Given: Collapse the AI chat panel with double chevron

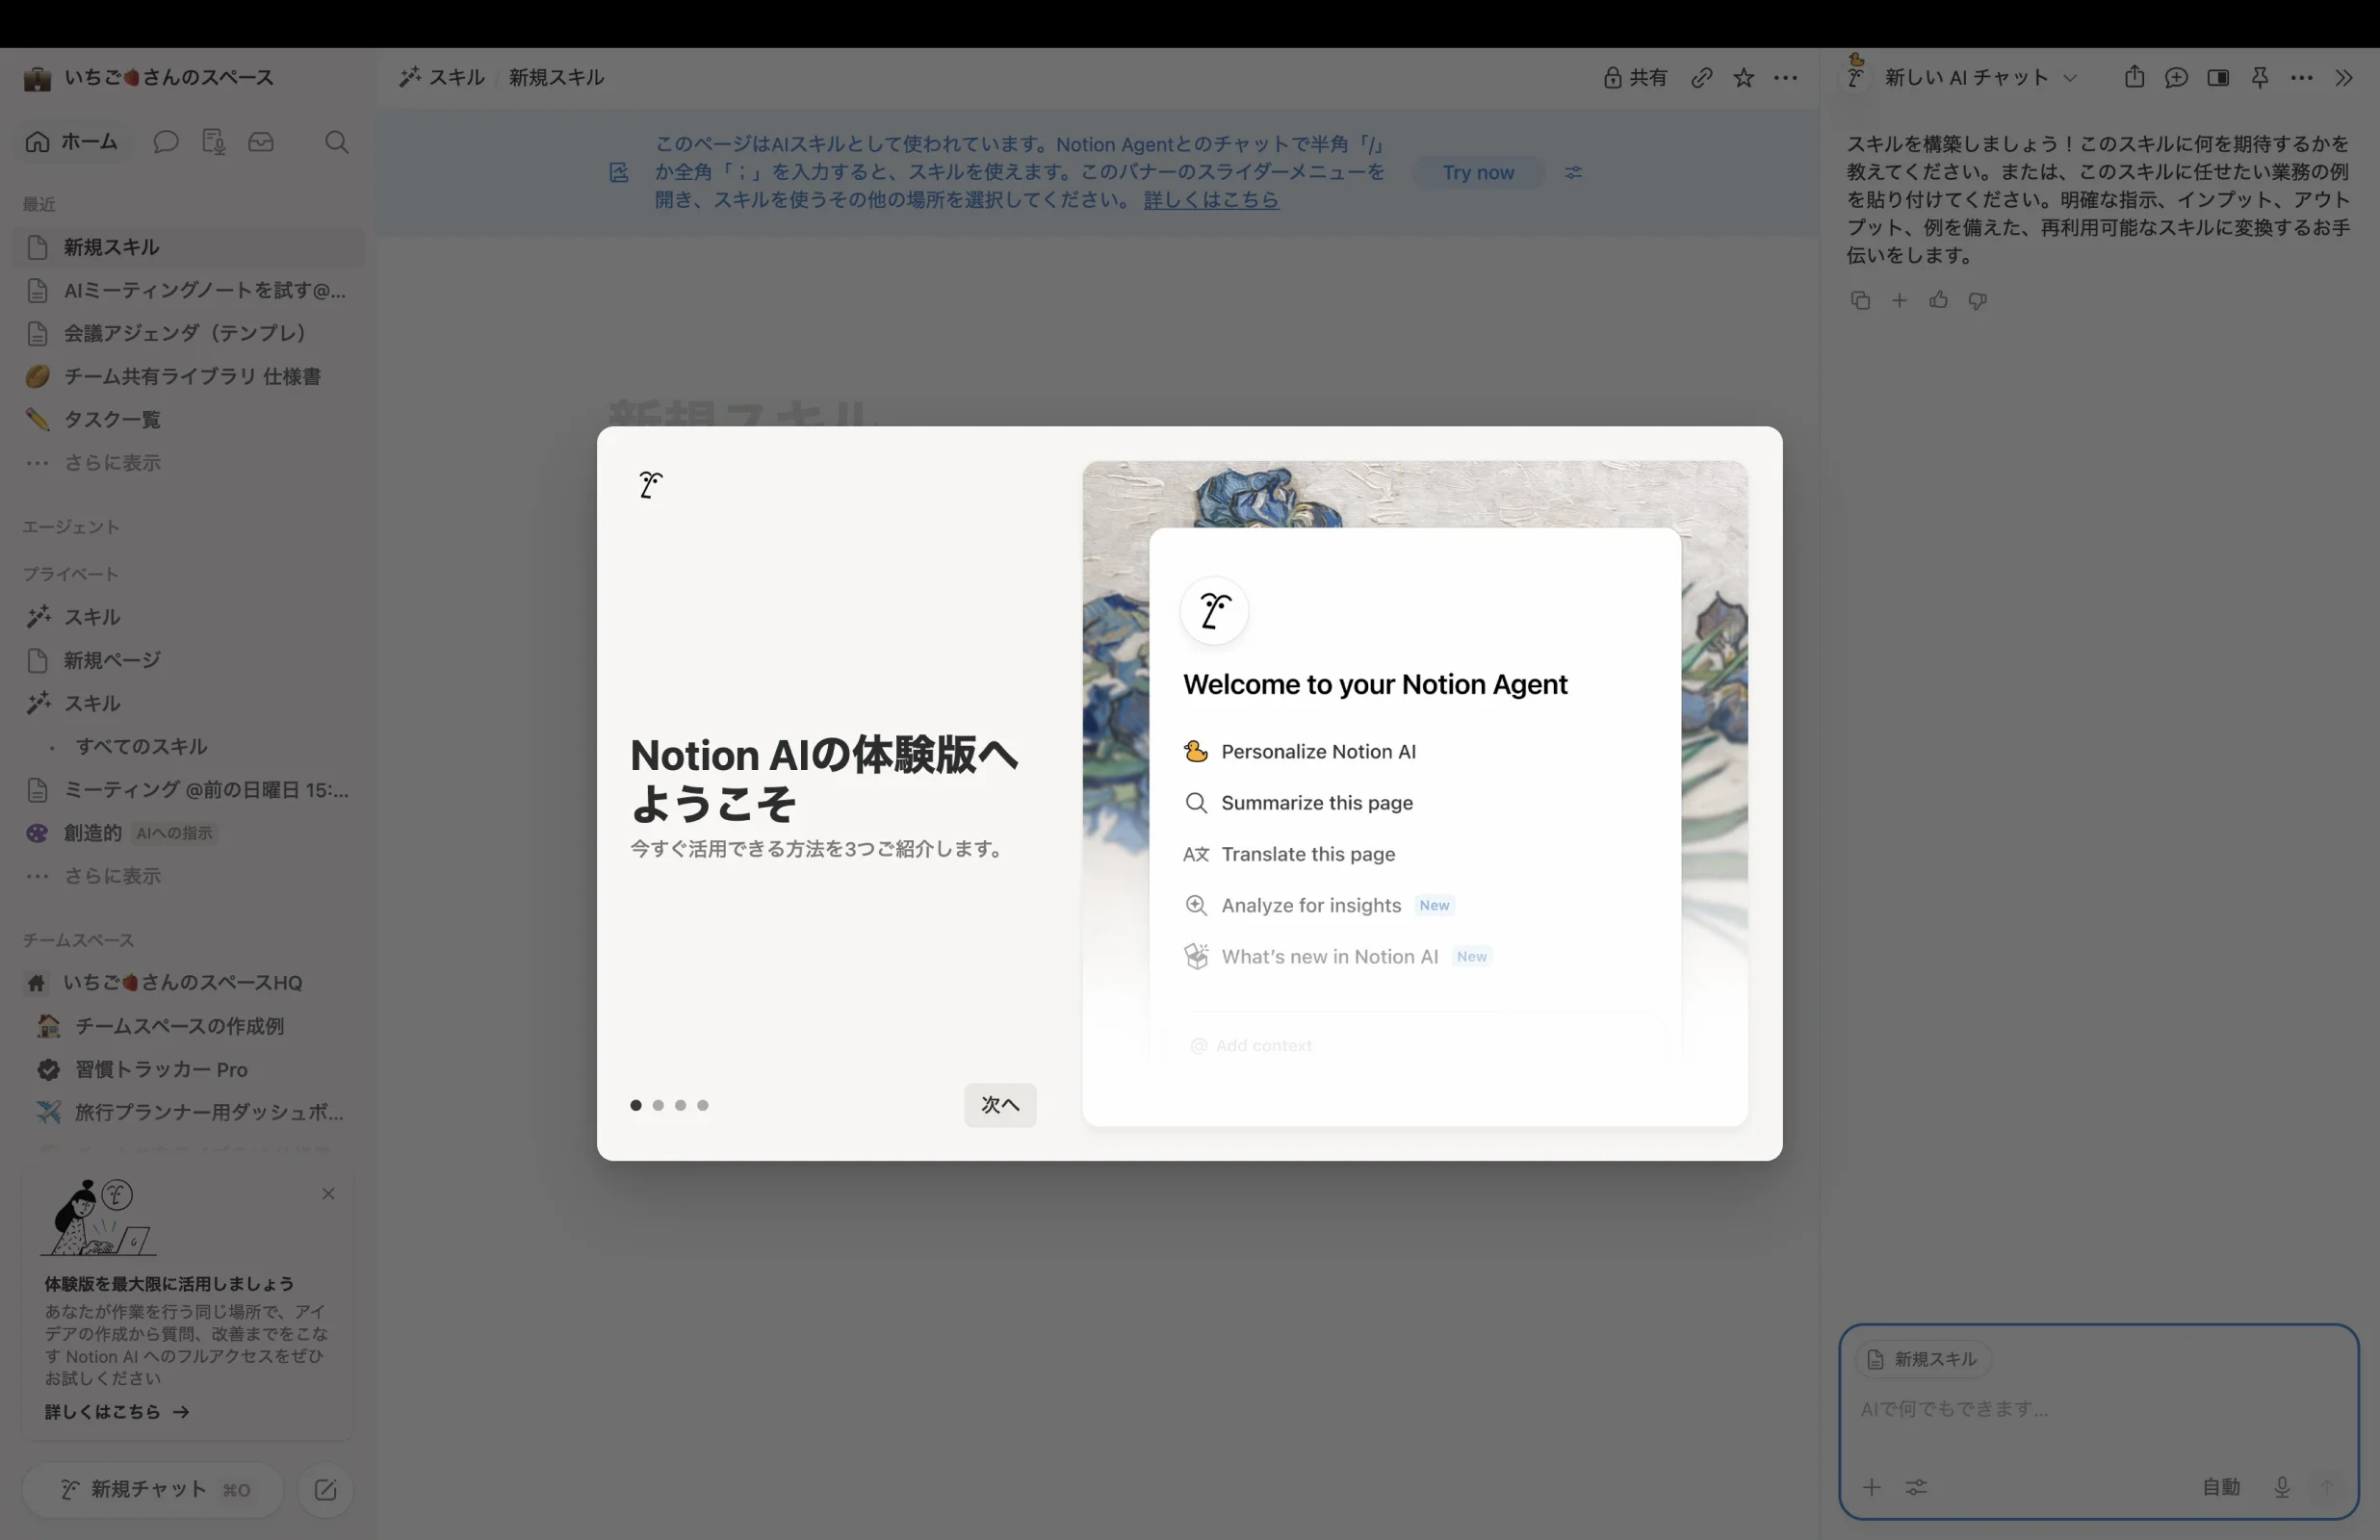Looking at the screenshot, I should (2344, 77).
